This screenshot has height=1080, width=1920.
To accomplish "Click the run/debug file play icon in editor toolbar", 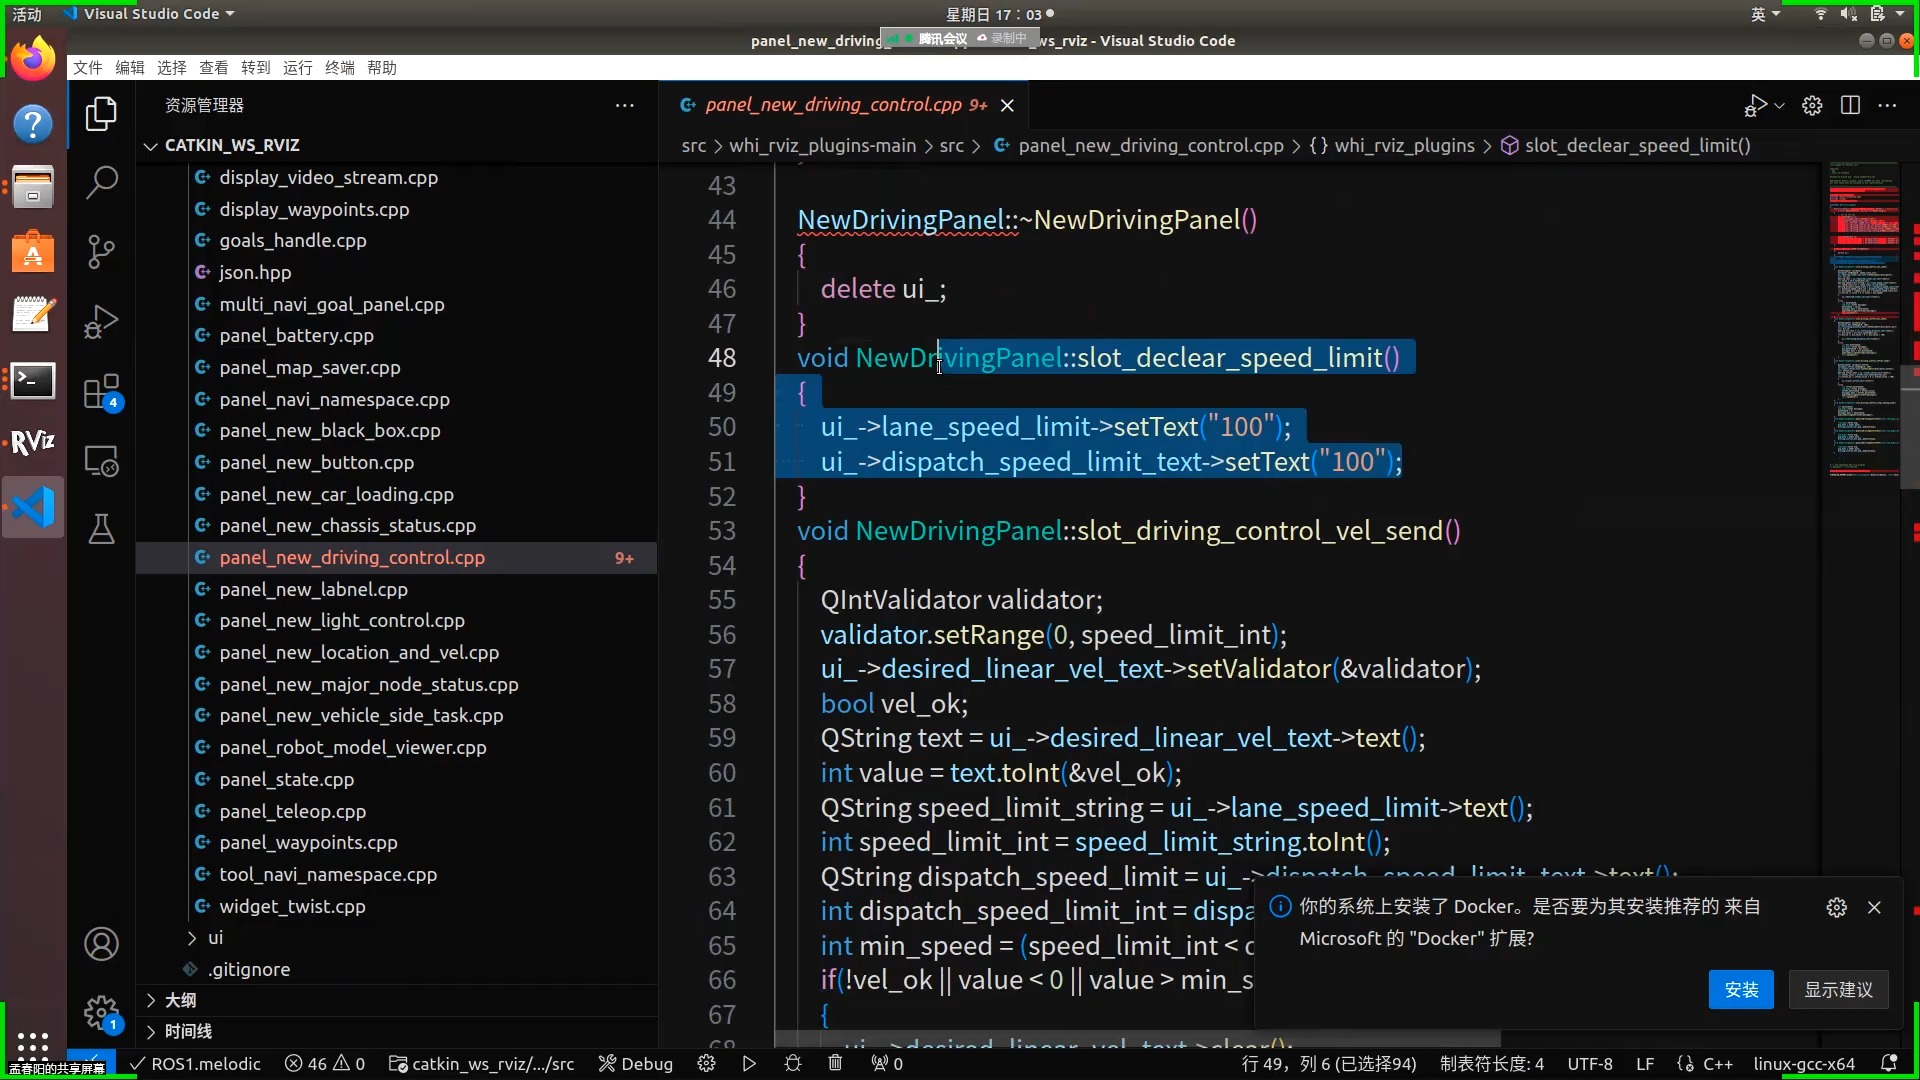I will tap(1755, 105).
